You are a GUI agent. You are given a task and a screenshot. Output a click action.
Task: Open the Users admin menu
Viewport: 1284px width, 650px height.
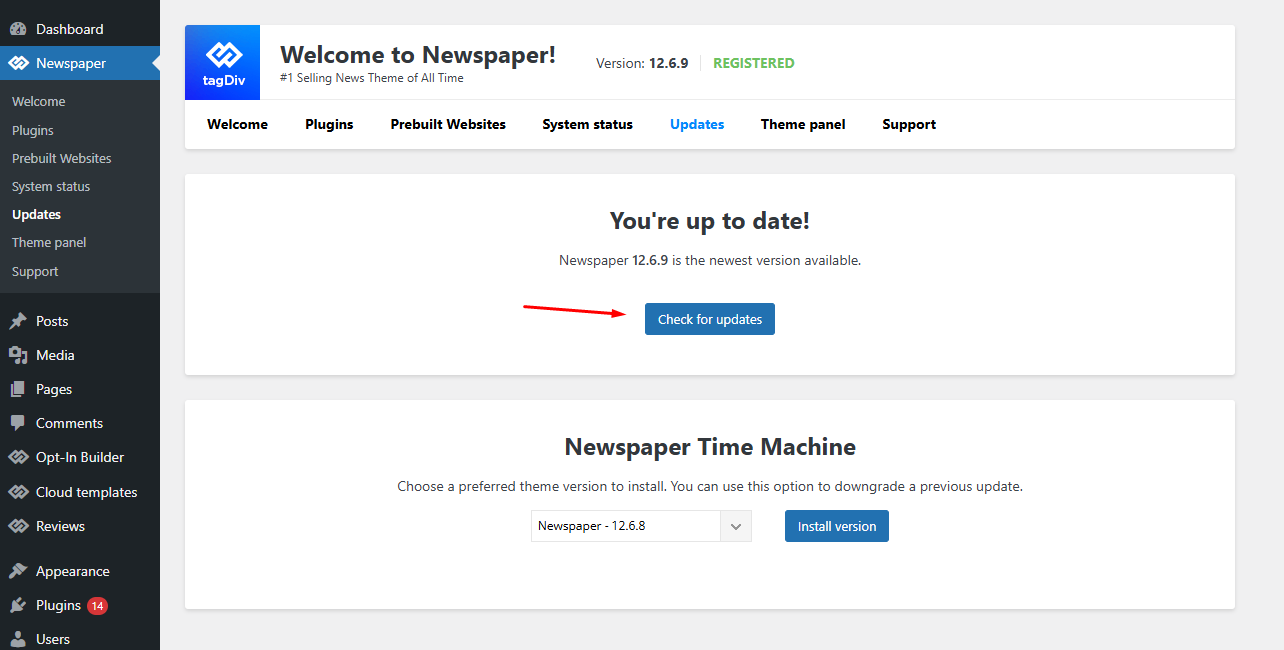point(80,639)
